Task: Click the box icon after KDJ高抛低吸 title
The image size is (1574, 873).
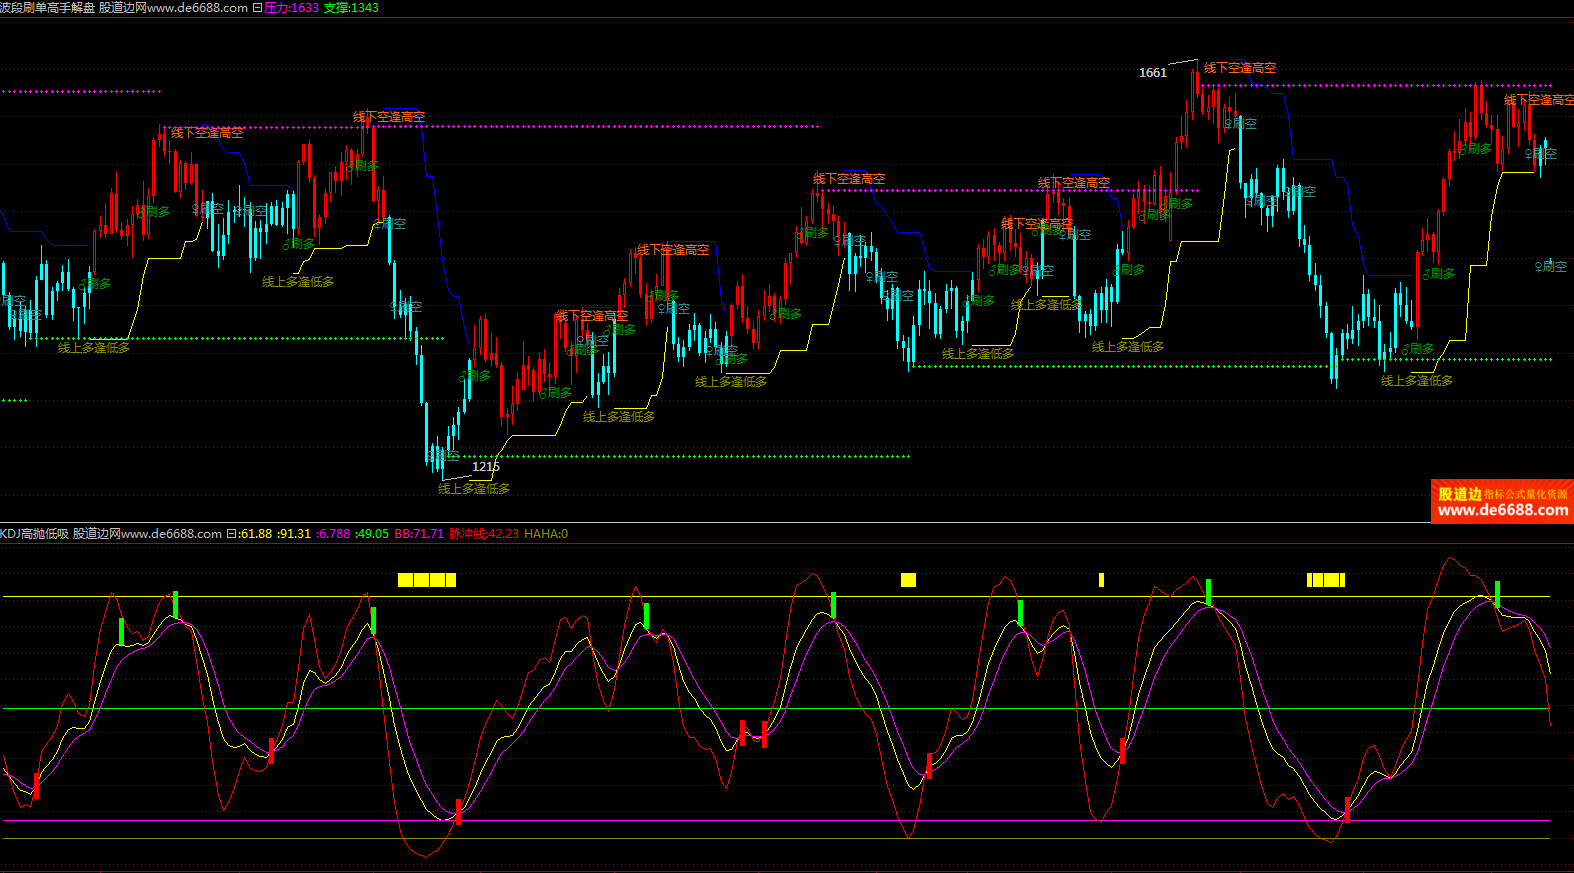Action: tap(231, 534)
